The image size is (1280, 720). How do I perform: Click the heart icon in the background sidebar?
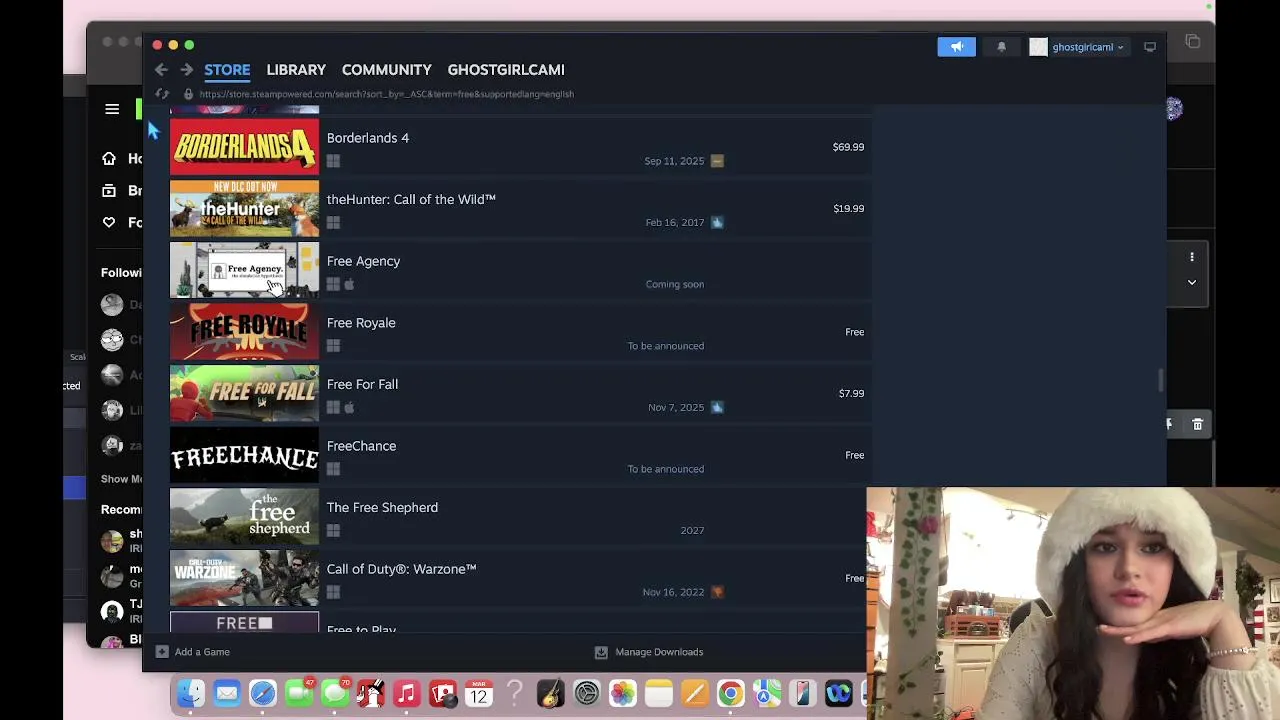pos(109,222)
